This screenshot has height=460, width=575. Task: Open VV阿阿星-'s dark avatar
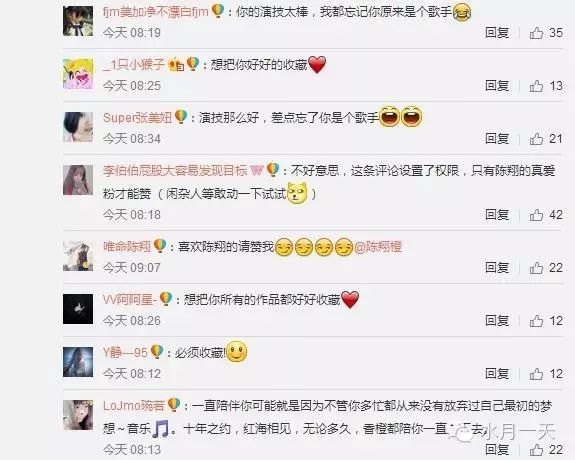[78, 309]
